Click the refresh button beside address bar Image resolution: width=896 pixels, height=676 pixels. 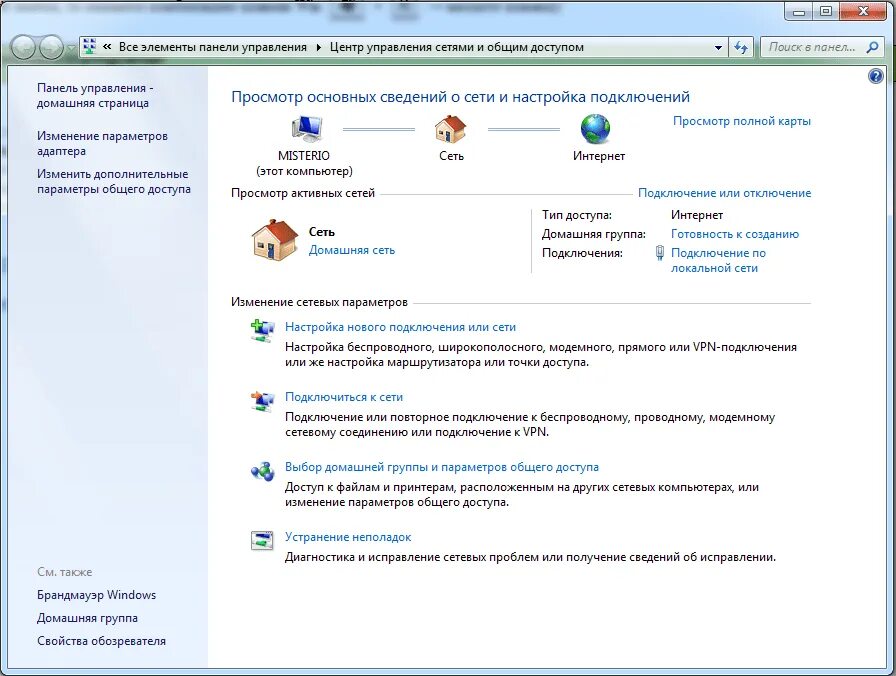pos(742,47)
